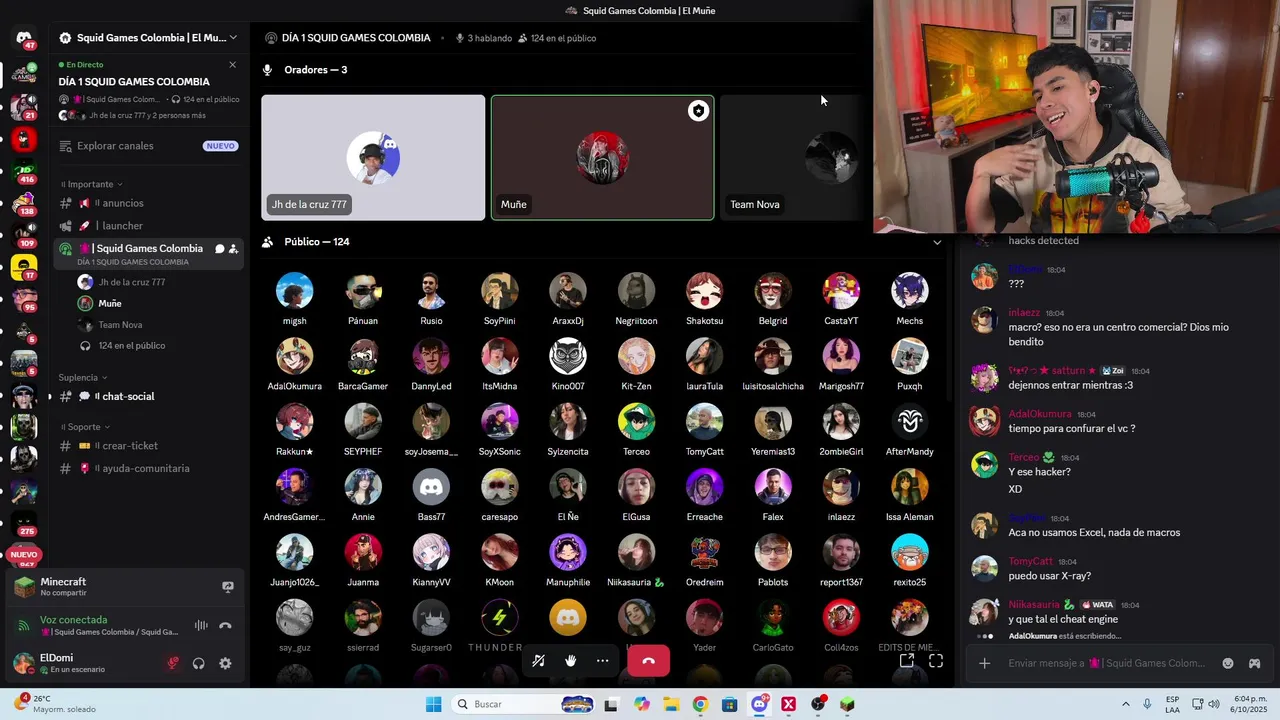Collapse Público audience list chevron
1280x720 pixels.
pyautogui.click(x=937, y=242)
